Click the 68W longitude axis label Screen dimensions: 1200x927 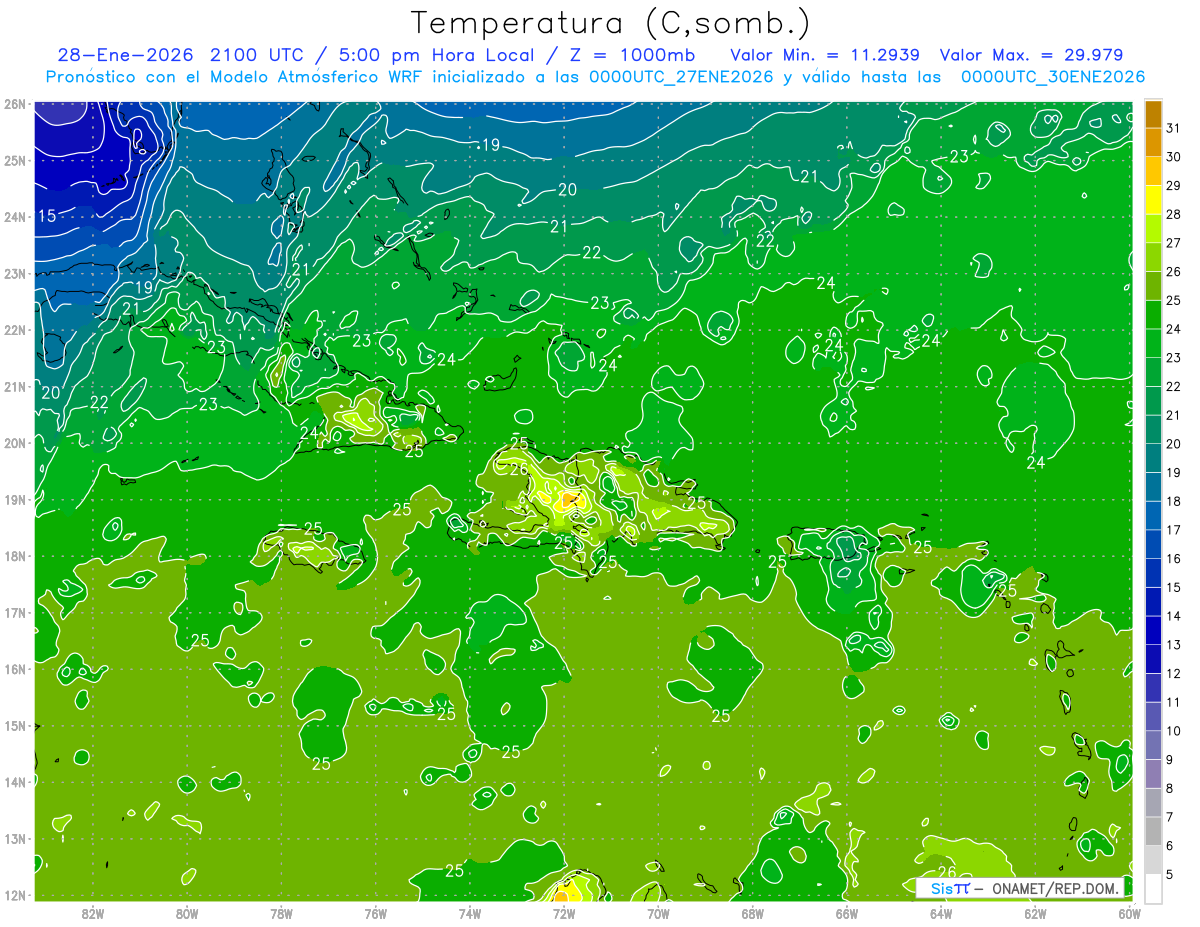click(753, 913)
